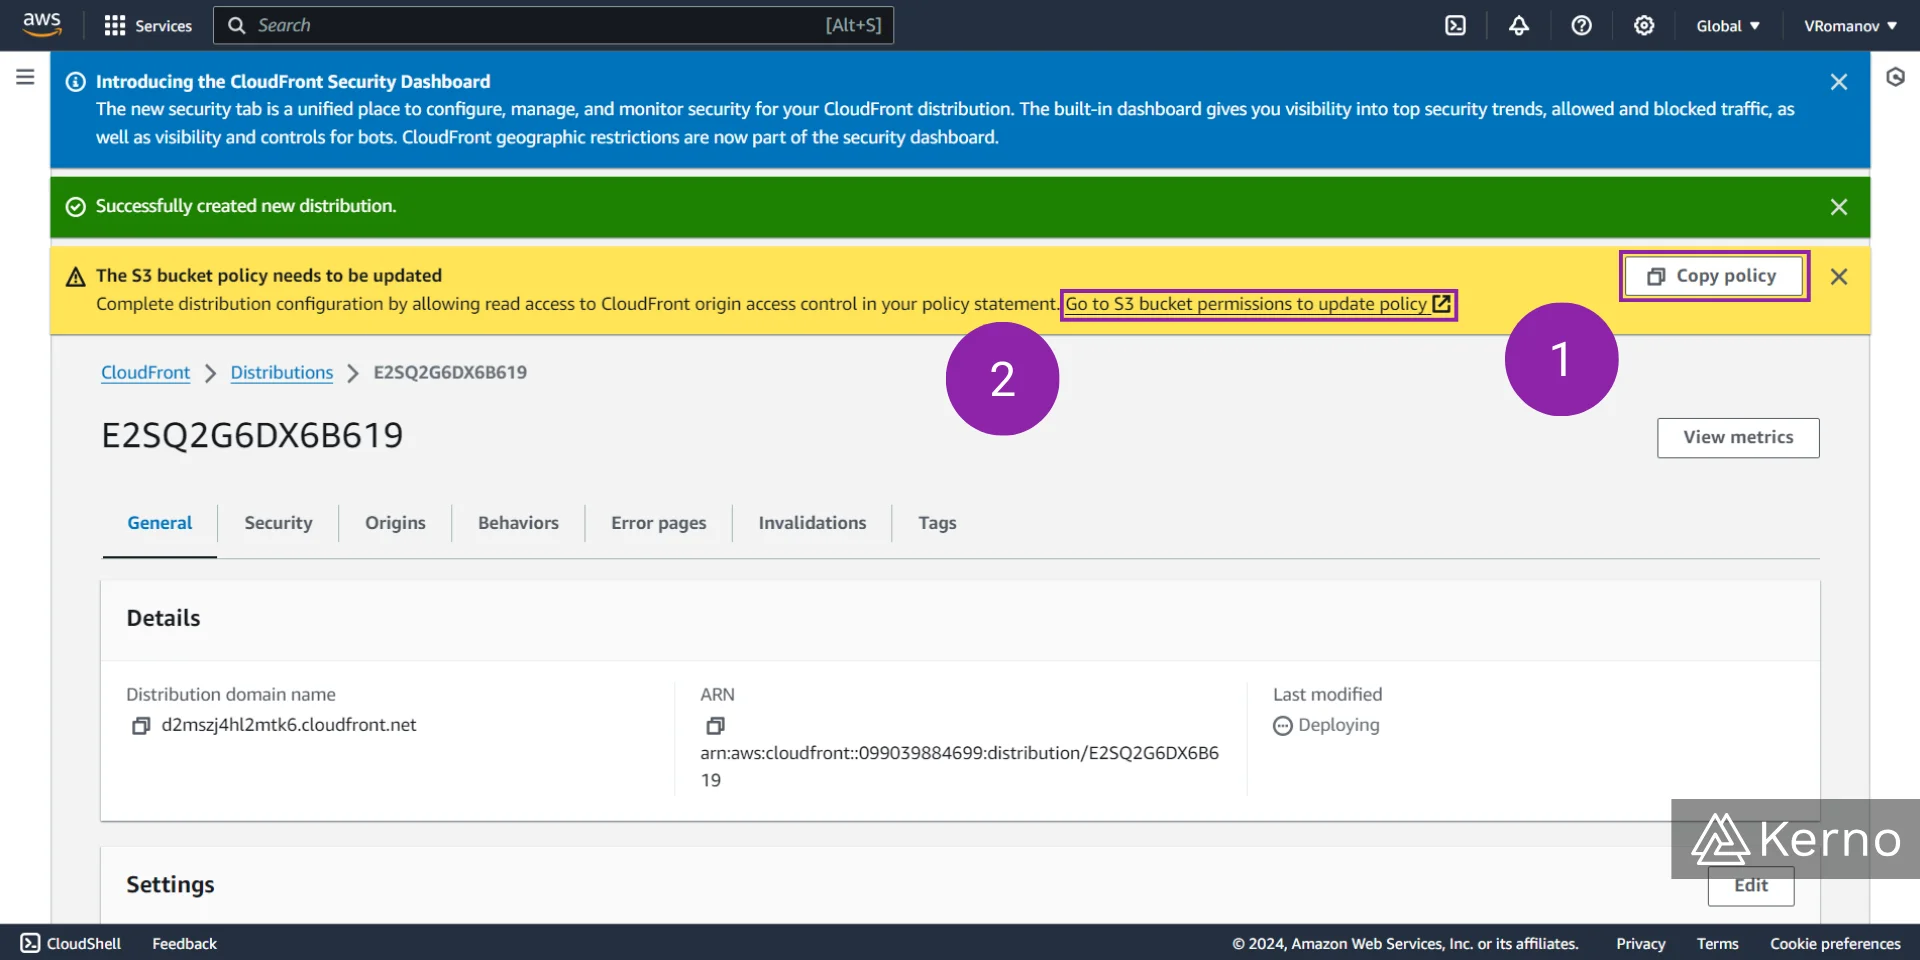Click the Copy policy button
This screenshot has width=1920, height=960.
click(x=1713, y=276)
